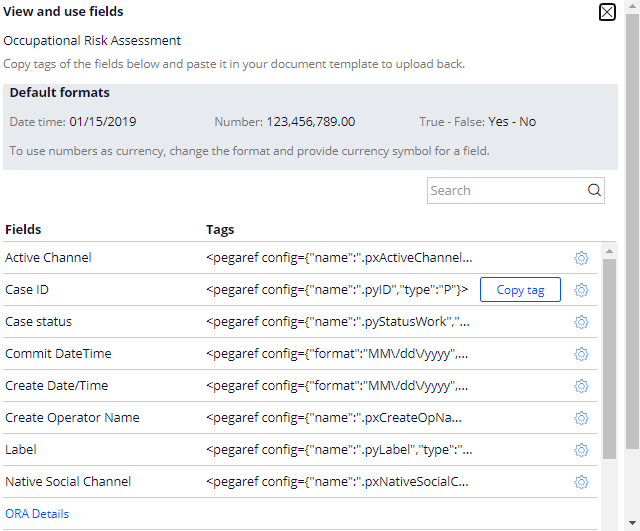The width and height of the screenshot is (640, 531).
Task: Open settings gear for Label field
Action: (x=581, y=450)
